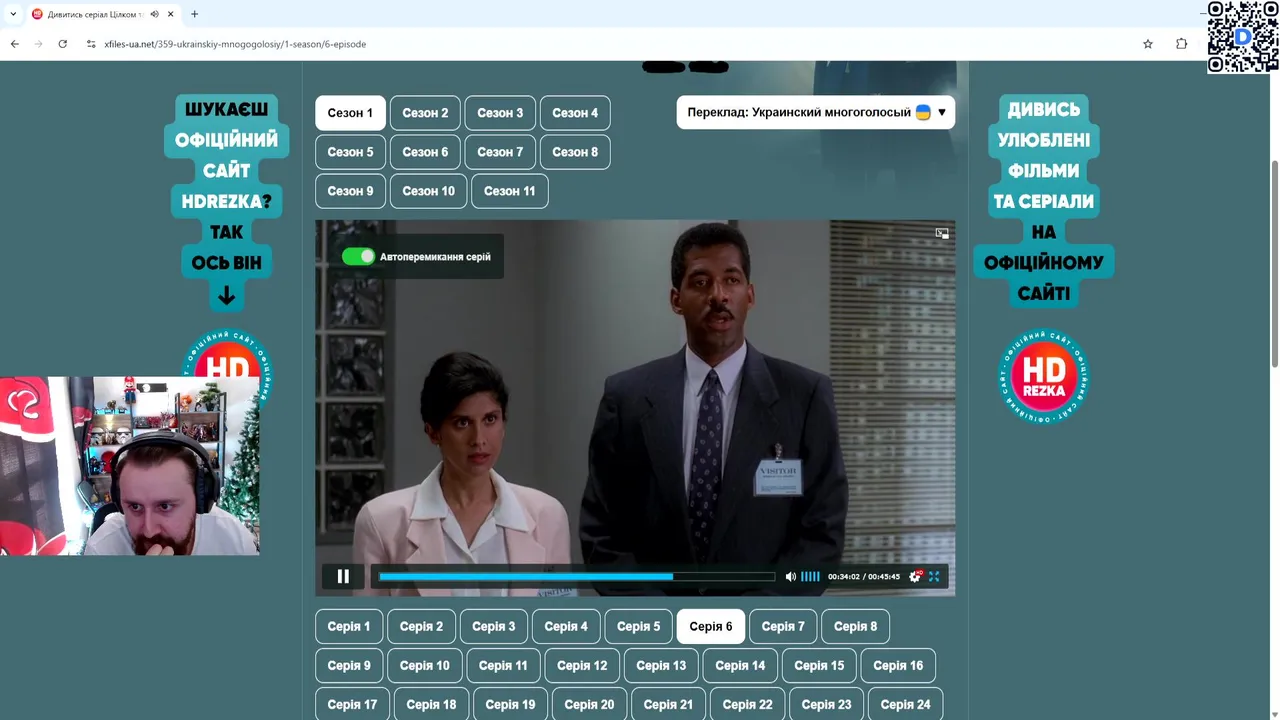Click the right HD Rezka logo badge

[x=1043, y=377]
